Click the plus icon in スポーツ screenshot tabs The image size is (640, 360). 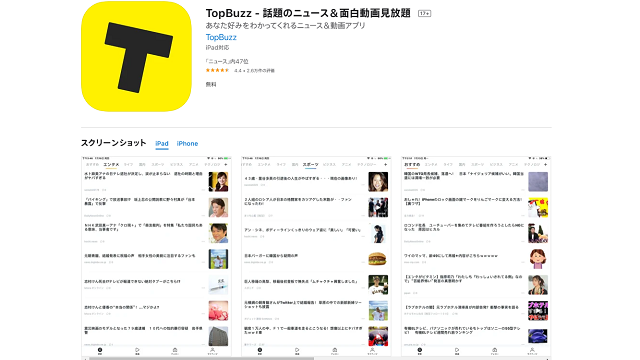385,164
